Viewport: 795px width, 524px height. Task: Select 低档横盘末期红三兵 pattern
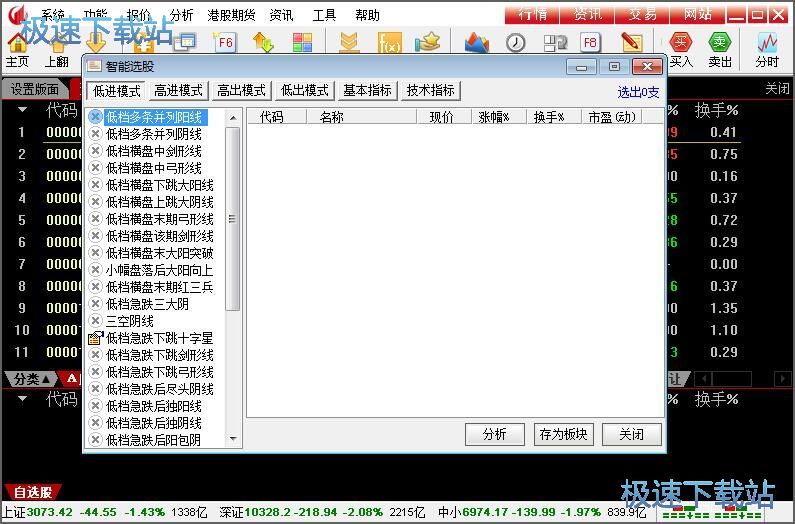[x=160, y=287]
